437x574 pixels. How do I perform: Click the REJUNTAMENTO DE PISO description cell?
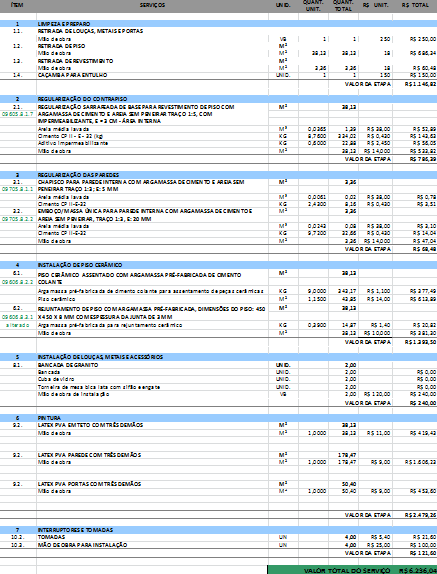click(x=151, y=313)
